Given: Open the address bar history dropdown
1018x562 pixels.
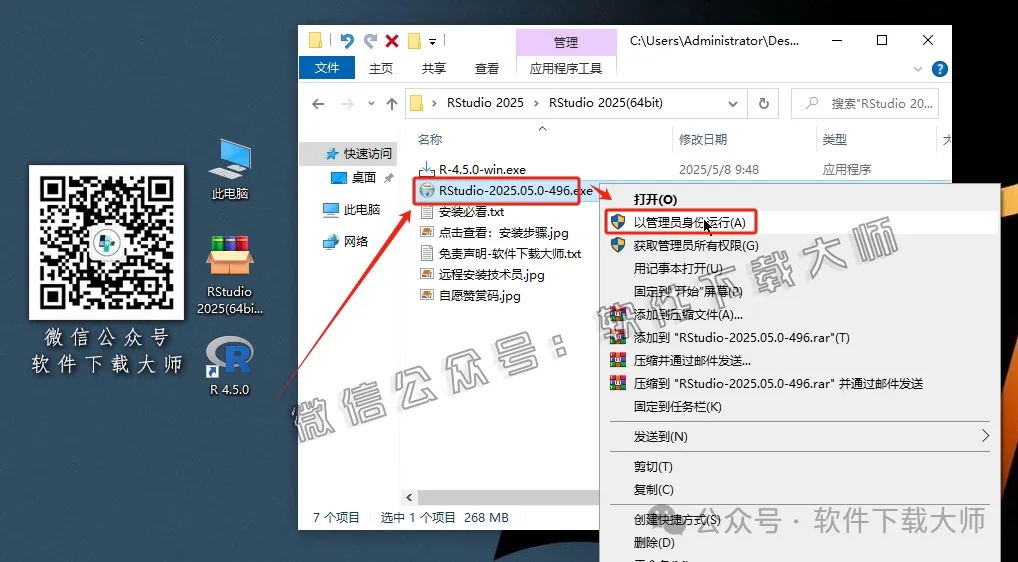Looking at the screenshot, I should [x=732, y=104].
